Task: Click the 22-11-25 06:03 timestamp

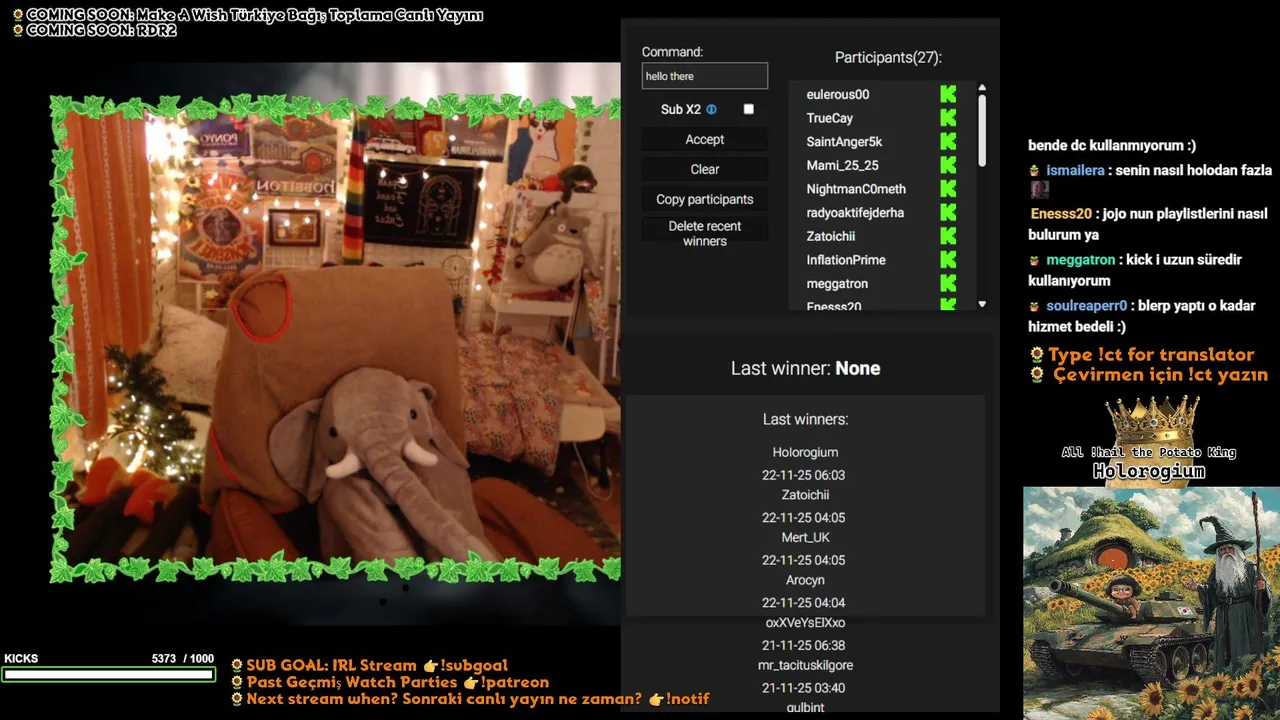Action: (x=803, y=475)
